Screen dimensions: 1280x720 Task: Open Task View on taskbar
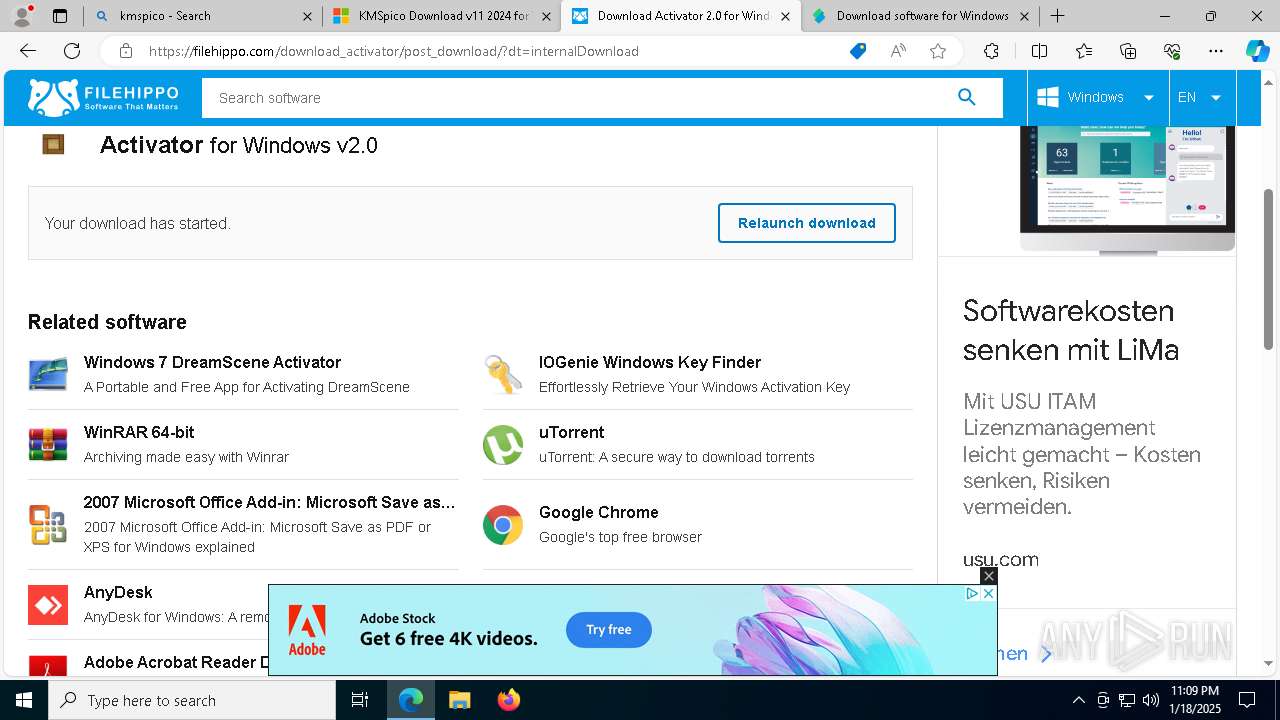coord(360,700)
